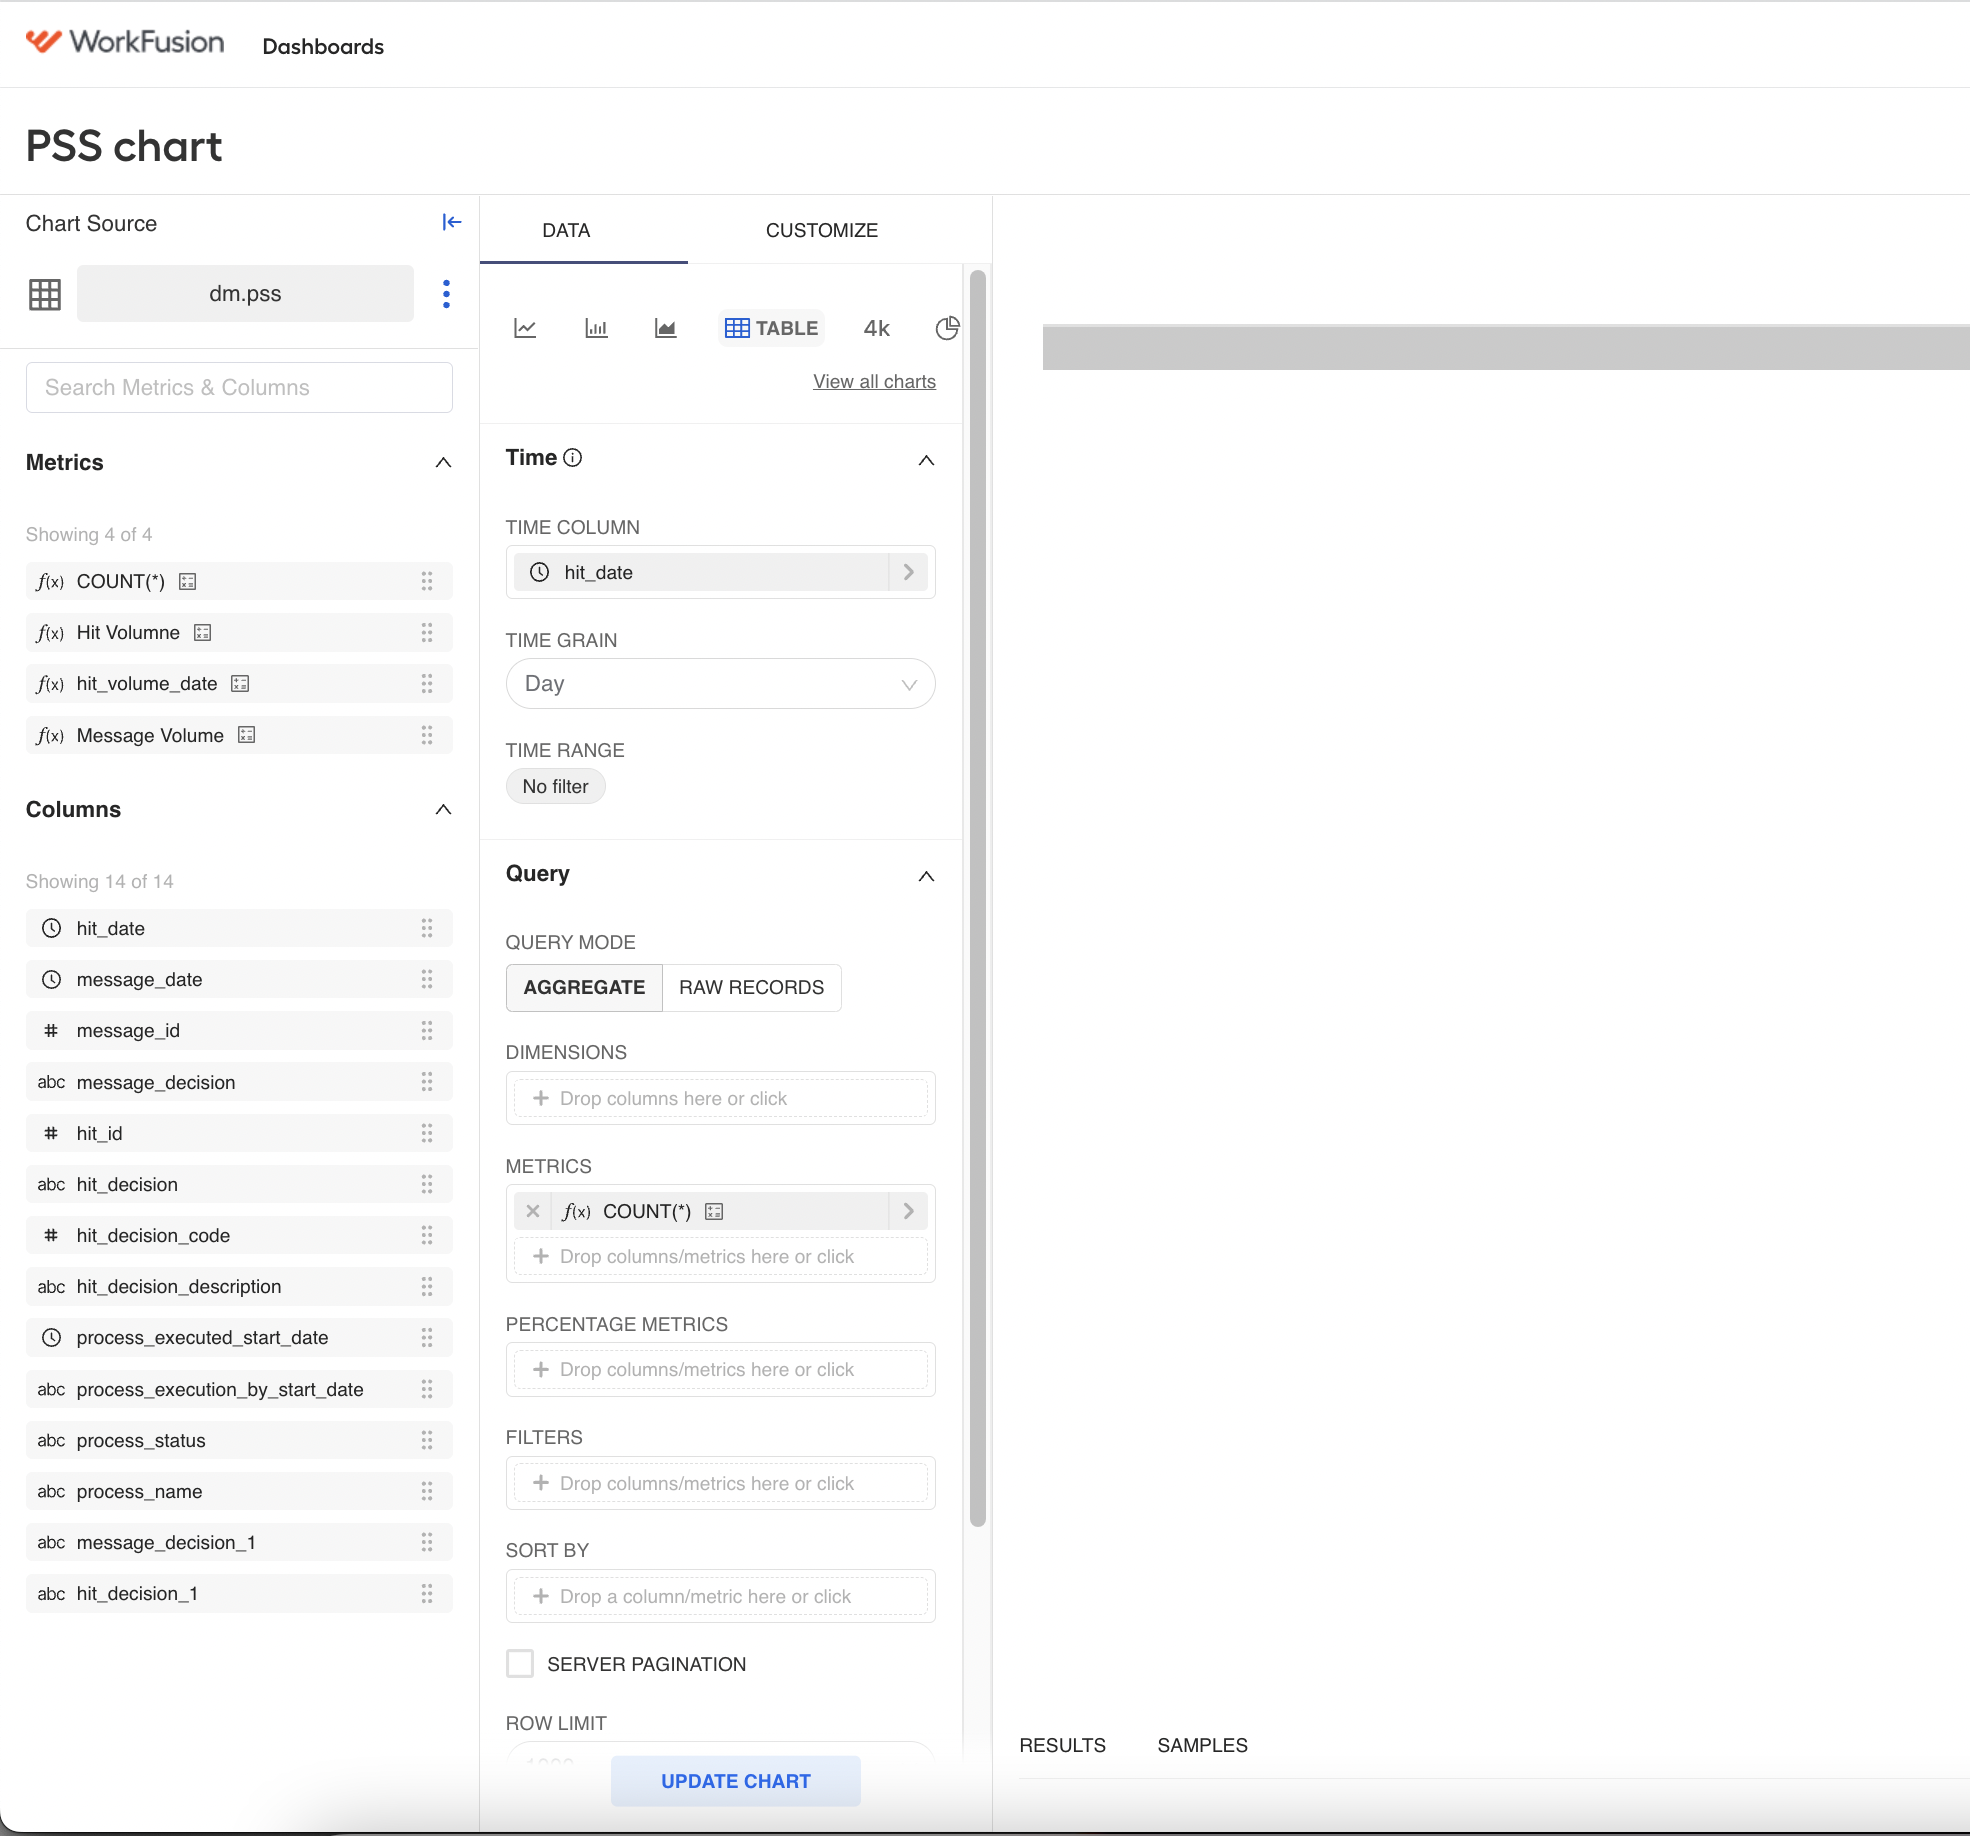1970x1836 pixels.
Task: Click the Time section info icon
Action: 573,458
